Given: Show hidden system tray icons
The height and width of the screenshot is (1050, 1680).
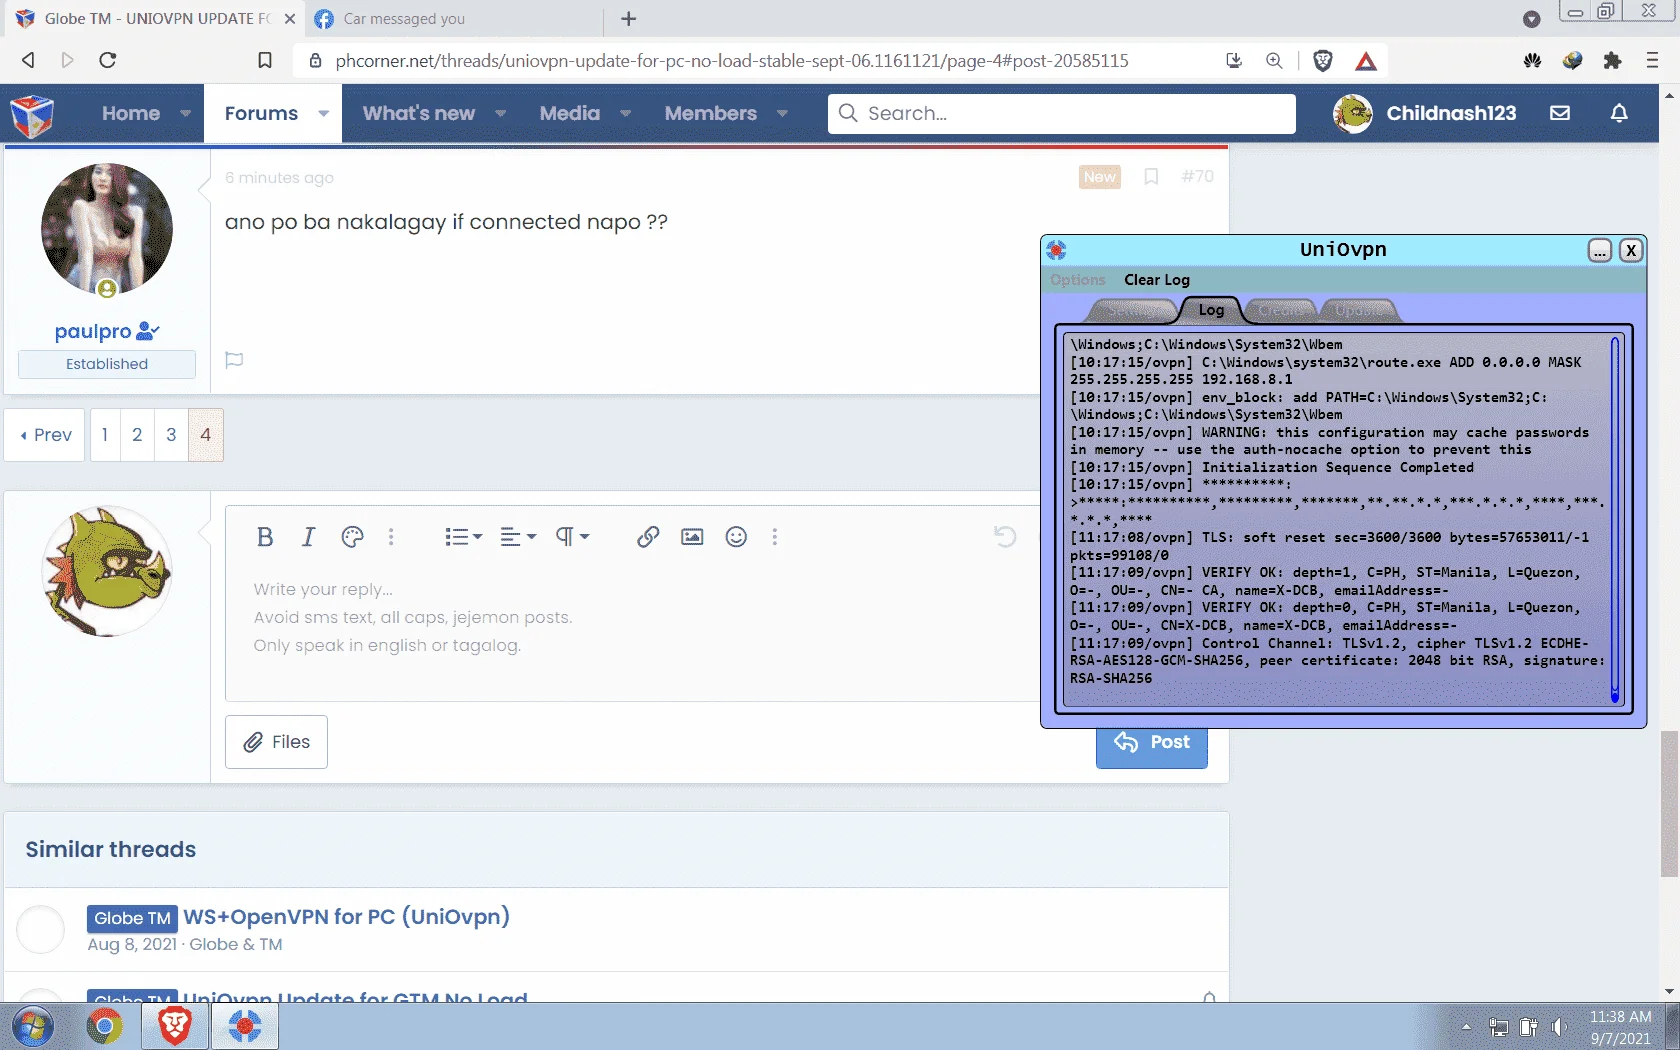Looking at the screenshot, I should coord(1466,1027).
